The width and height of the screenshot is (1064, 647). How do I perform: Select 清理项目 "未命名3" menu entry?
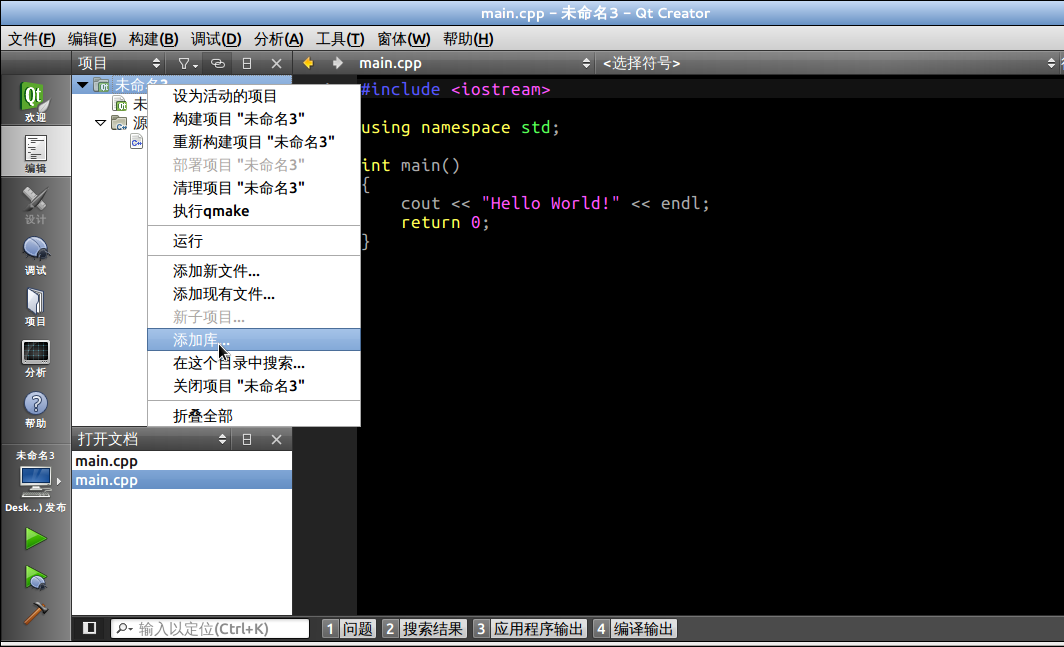click(x=254, y=188)
